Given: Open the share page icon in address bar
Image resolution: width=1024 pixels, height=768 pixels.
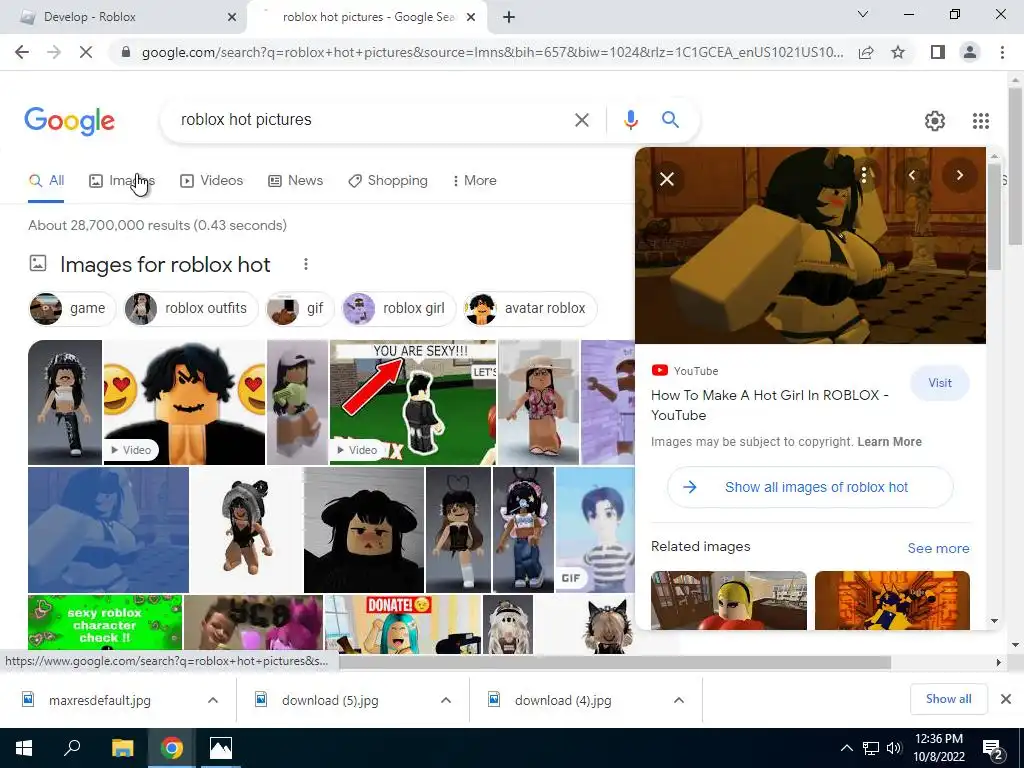Looking at the screenshot, I should (x=866, y=52).
